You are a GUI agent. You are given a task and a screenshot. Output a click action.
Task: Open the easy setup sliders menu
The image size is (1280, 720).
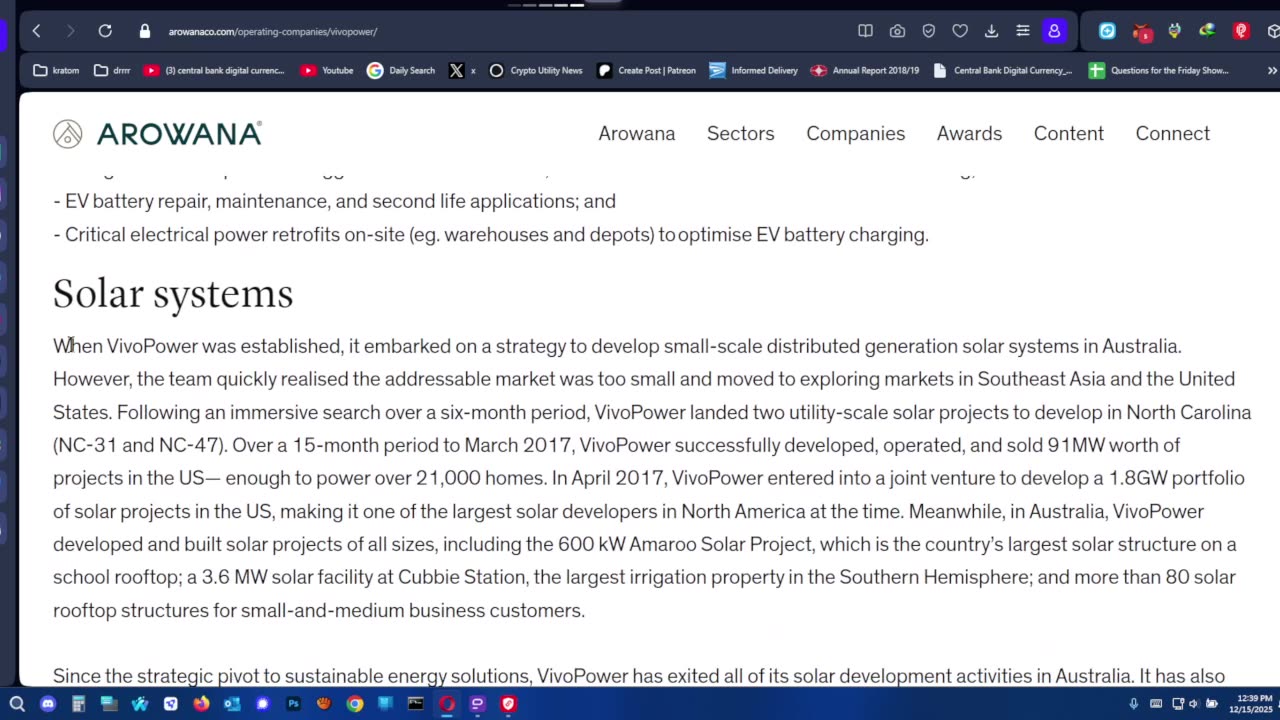tap(1022, 31)
